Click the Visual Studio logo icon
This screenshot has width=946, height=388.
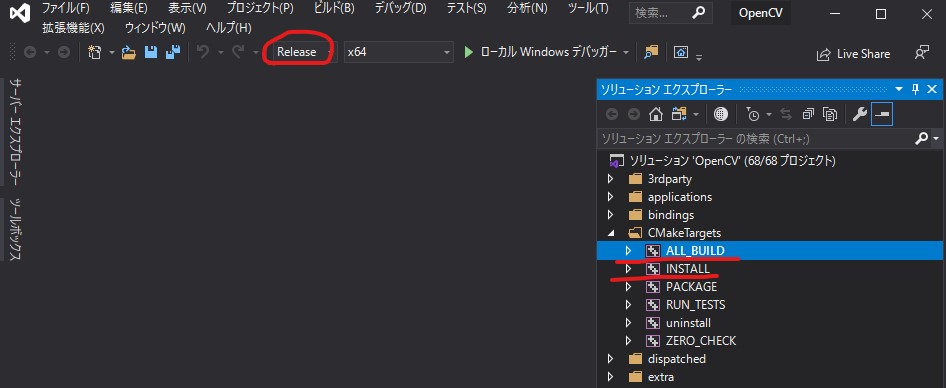[21, 12]
